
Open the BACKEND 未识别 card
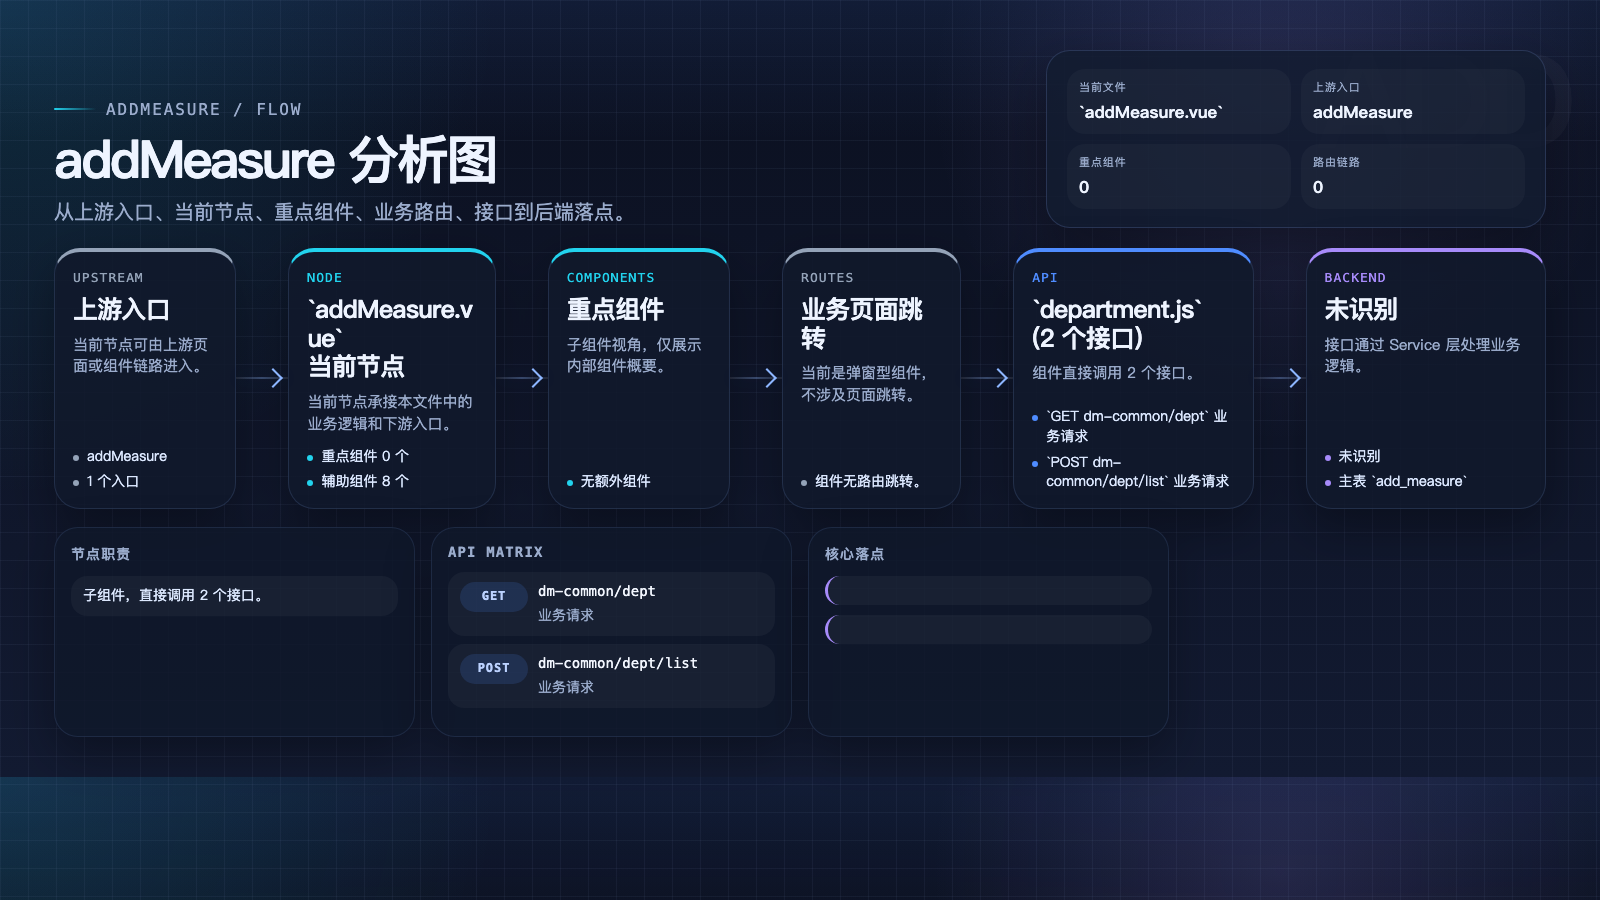[1426, 378]
